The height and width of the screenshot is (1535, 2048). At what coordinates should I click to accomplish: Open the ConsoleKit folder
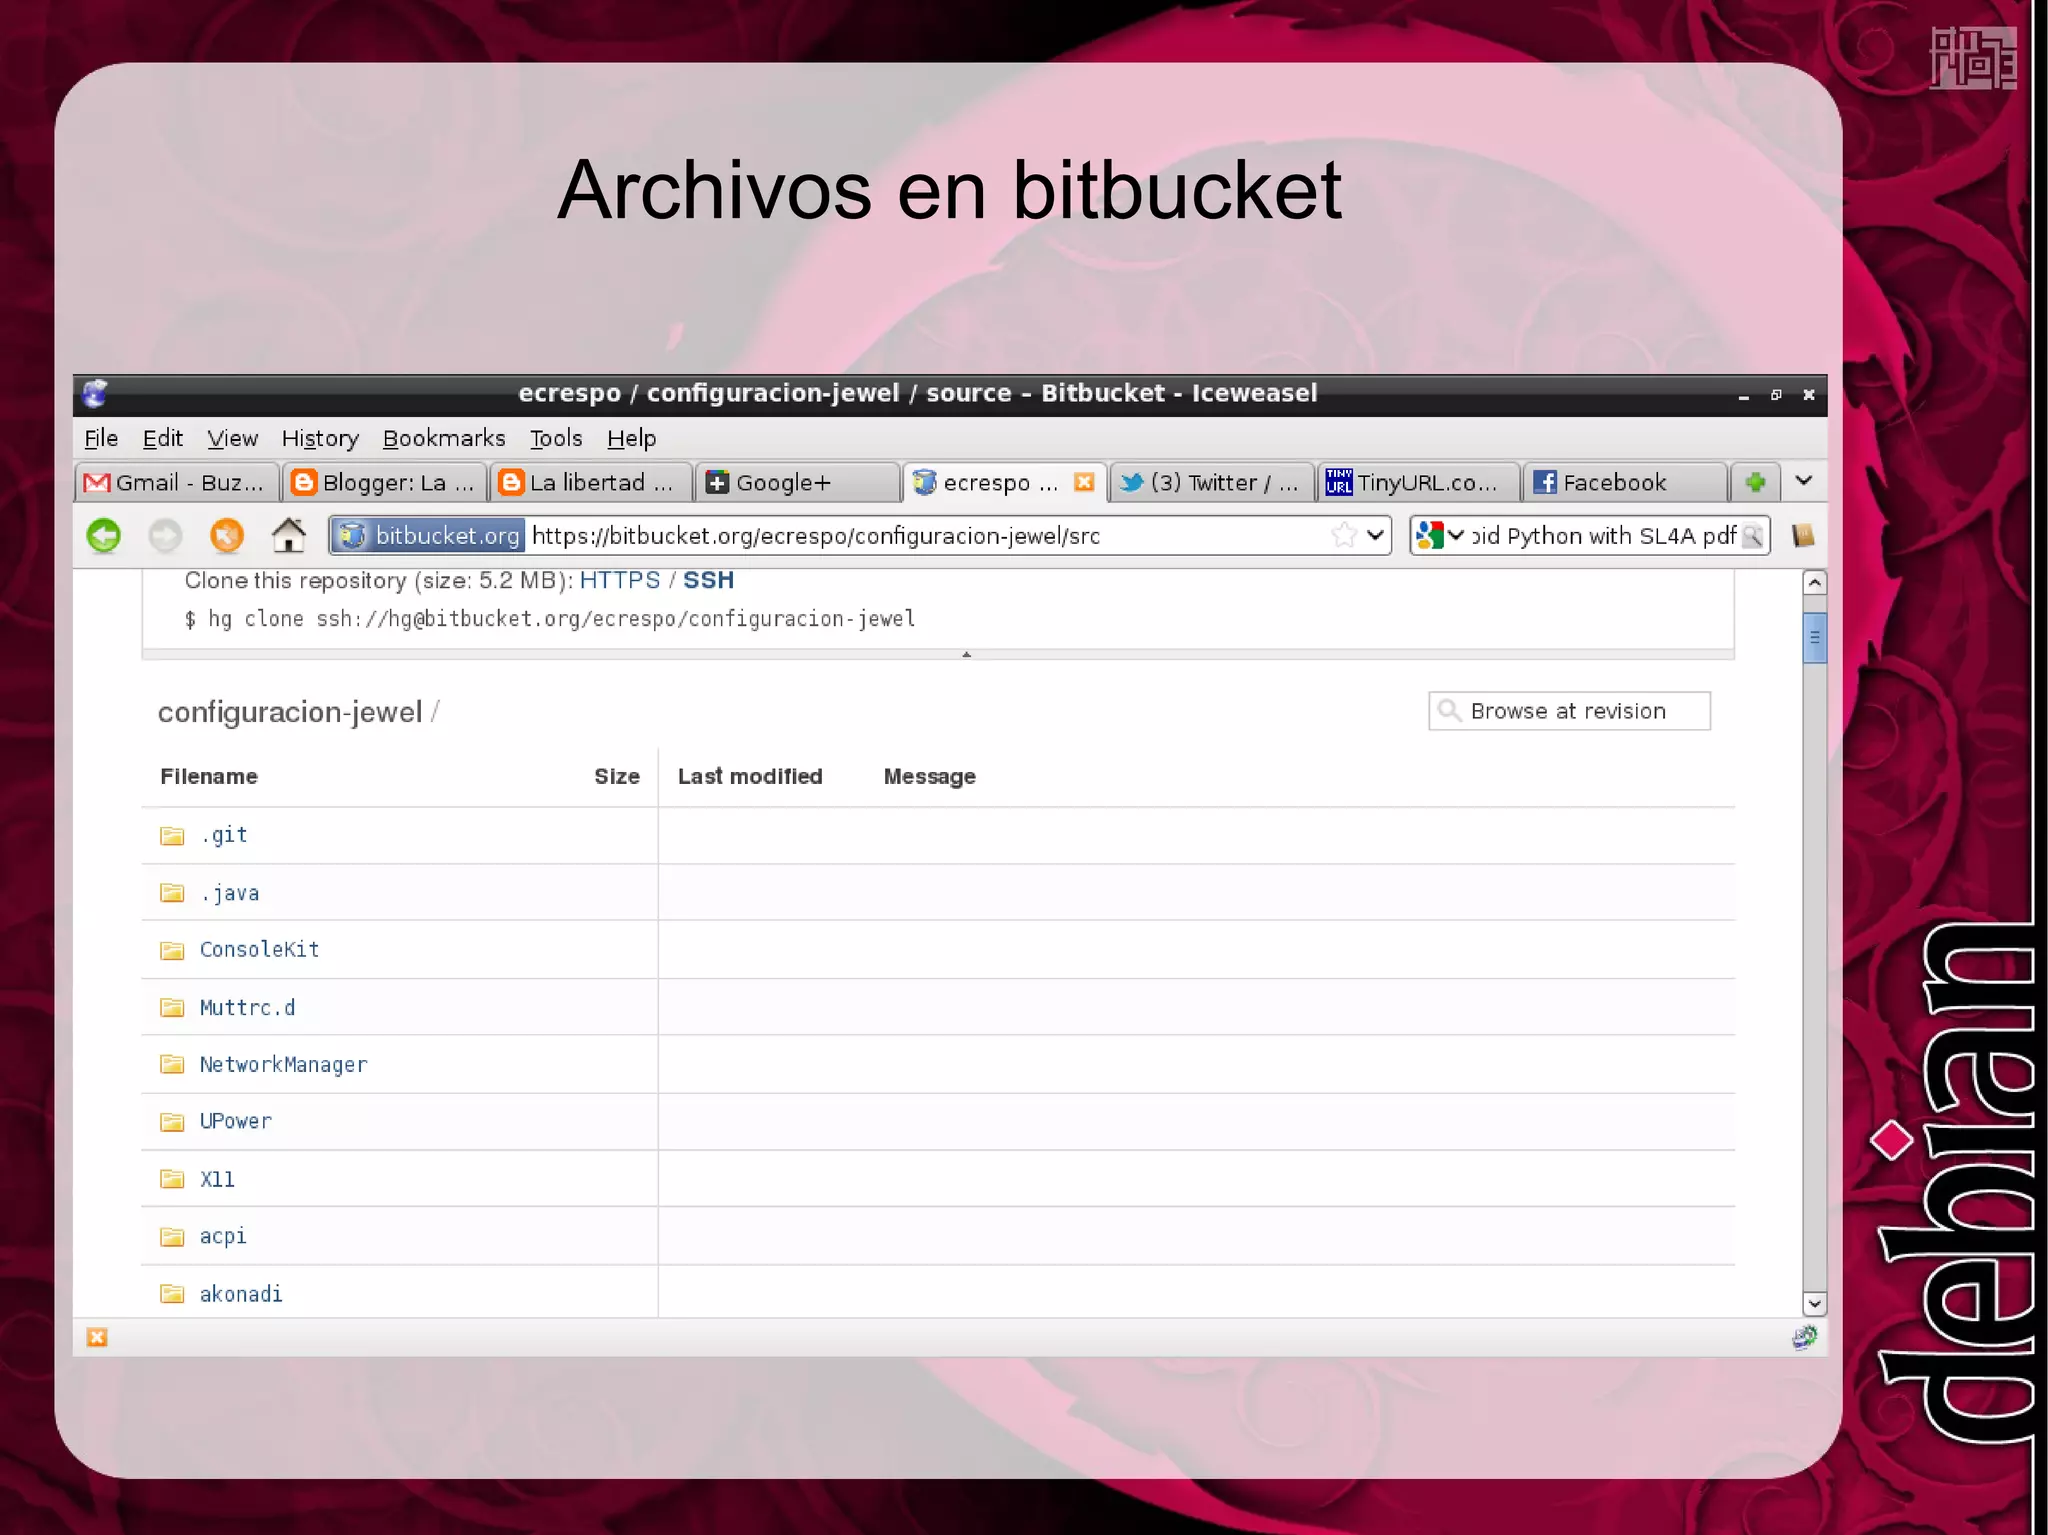(259, 949)
